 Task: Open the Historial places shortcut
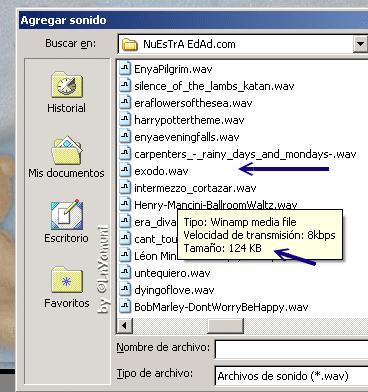(x=67, y=92)
